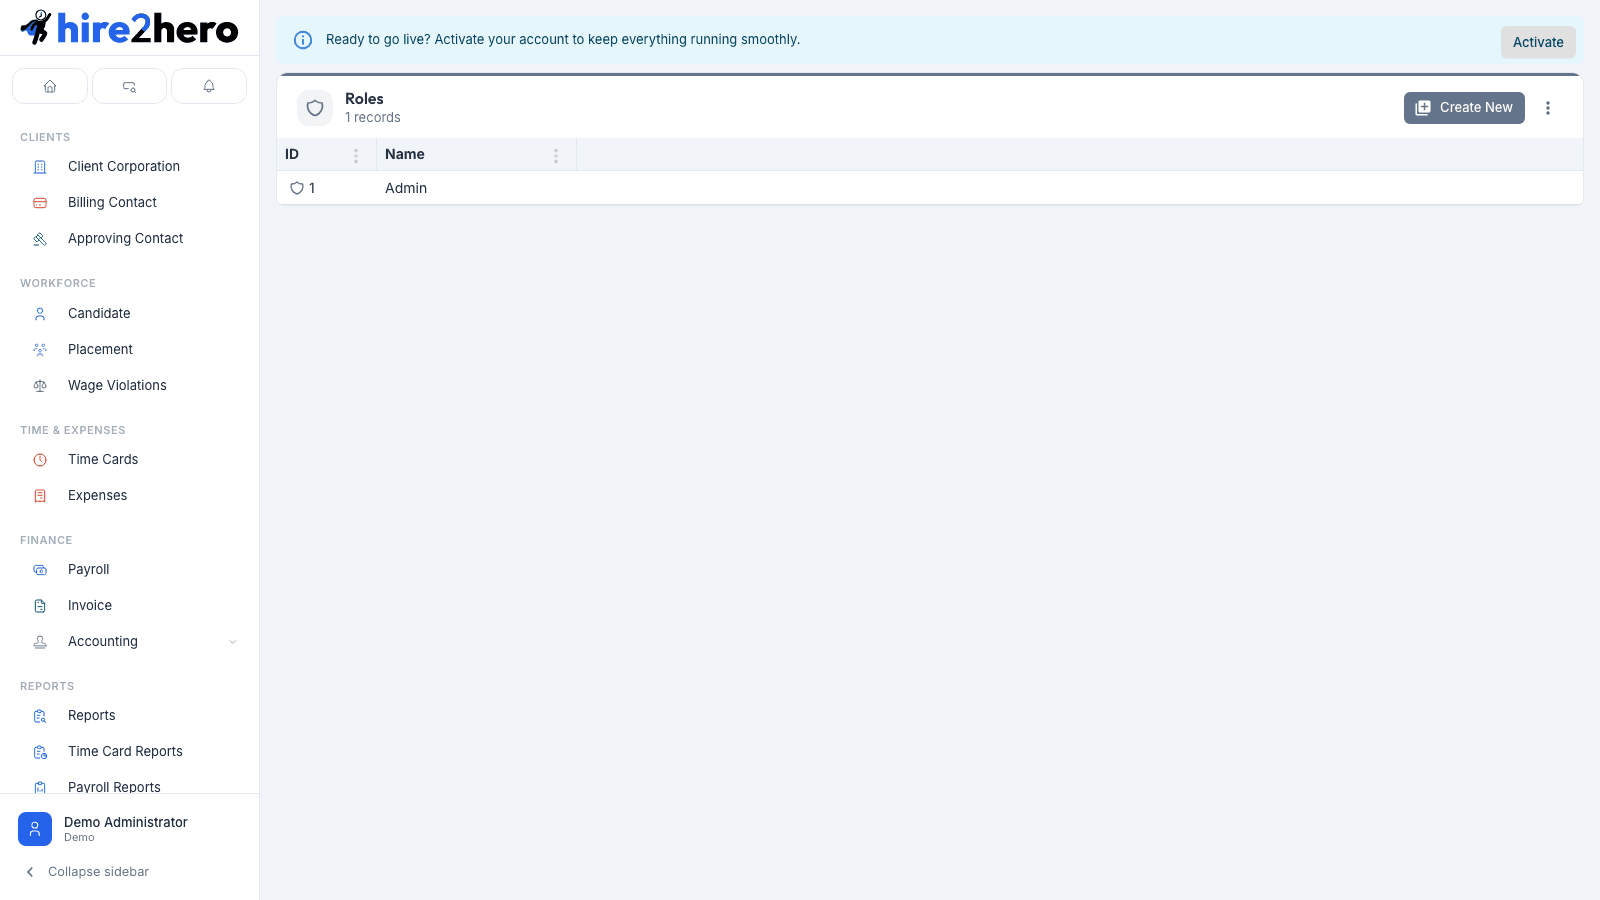Expand the Accounting submenu chevron
Screen dimensions: 1600x900
(x=233, y=642)
